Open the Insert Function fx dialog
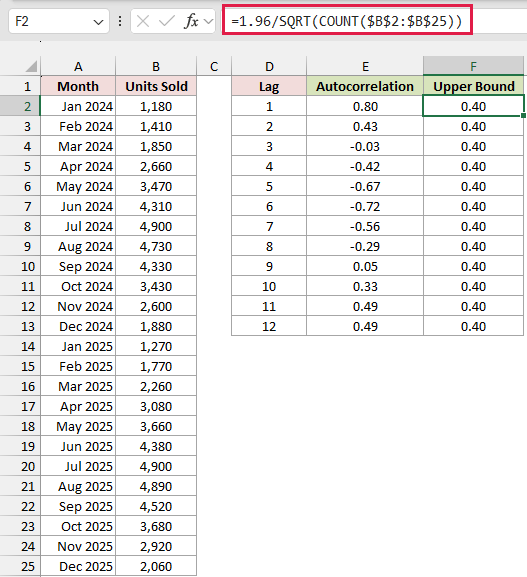The height and width of the screenshot is (577, 527). pyautogui.click(x=191, y=22)
